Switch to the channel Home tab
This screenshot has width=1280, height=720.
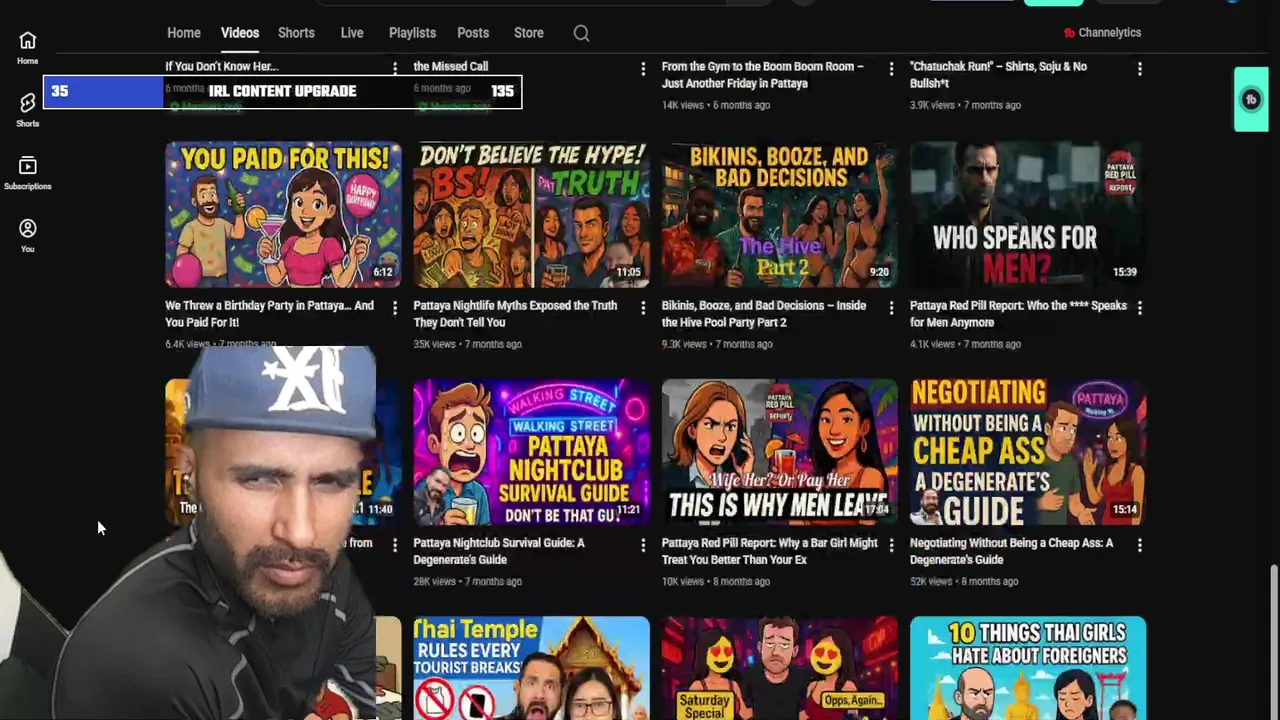pyautogui.click(x=184, y=33)
